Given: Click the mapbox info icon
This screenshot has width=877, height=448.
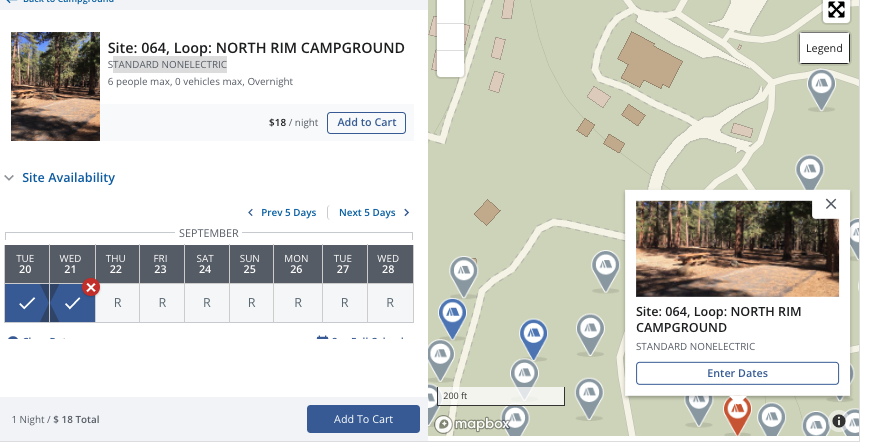Looking at the screenshot, I should [x=838, y=422].
